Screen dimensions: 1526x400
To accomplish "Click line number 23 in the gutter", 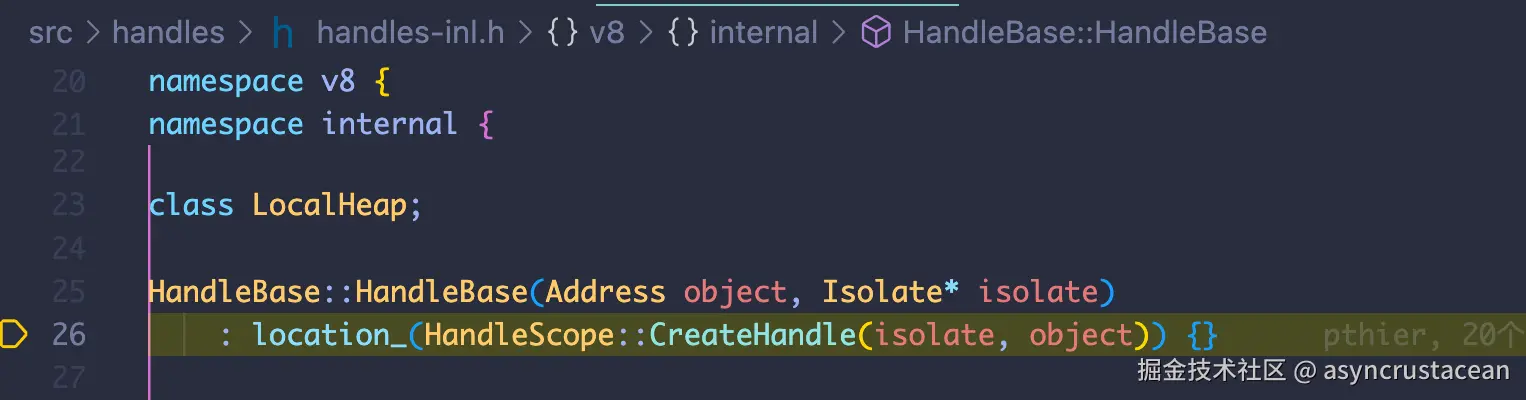I will click(68, 206).
